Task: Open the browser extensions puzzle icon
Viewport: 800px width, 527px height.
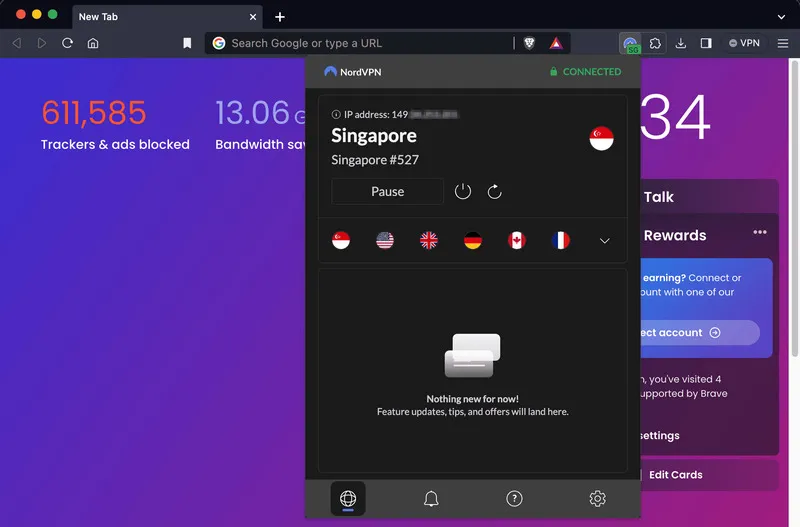Action: pyautogui.click(x=655, y=43)
